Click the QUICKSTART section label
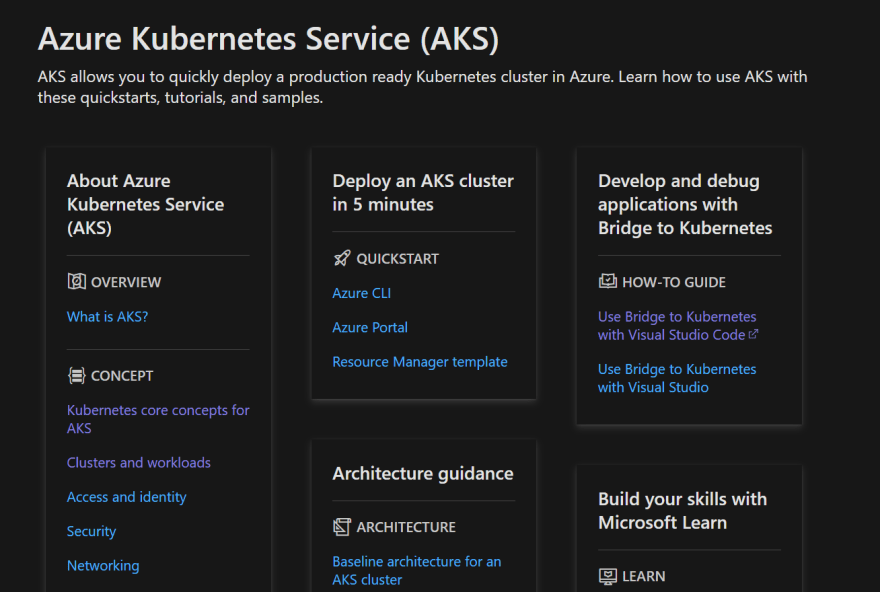 coord(397,259)
